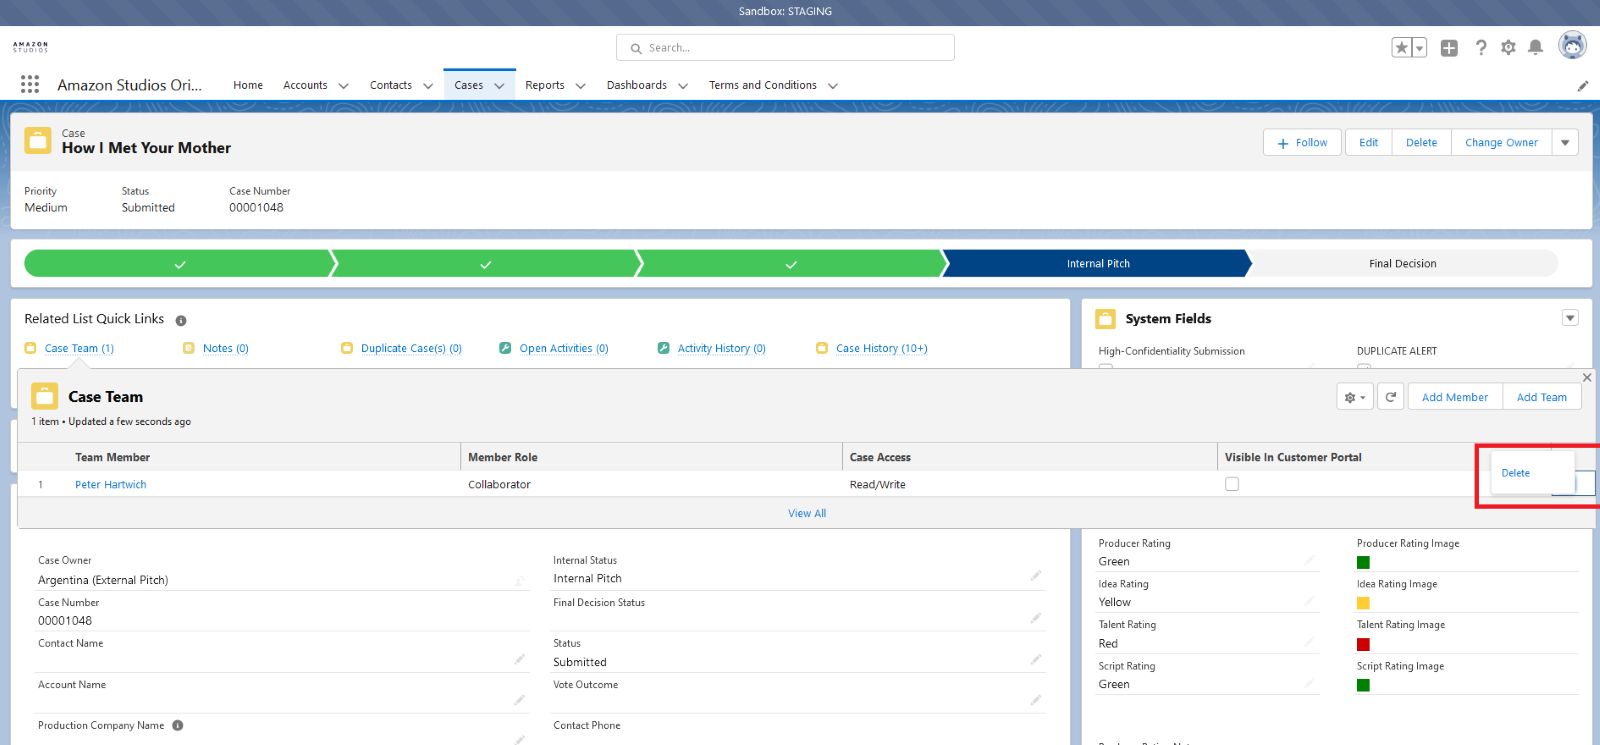The width and height of the screenshot is (1600, 745).
Task: Select the Final Decision path stage
Action: click(1402, 264)
